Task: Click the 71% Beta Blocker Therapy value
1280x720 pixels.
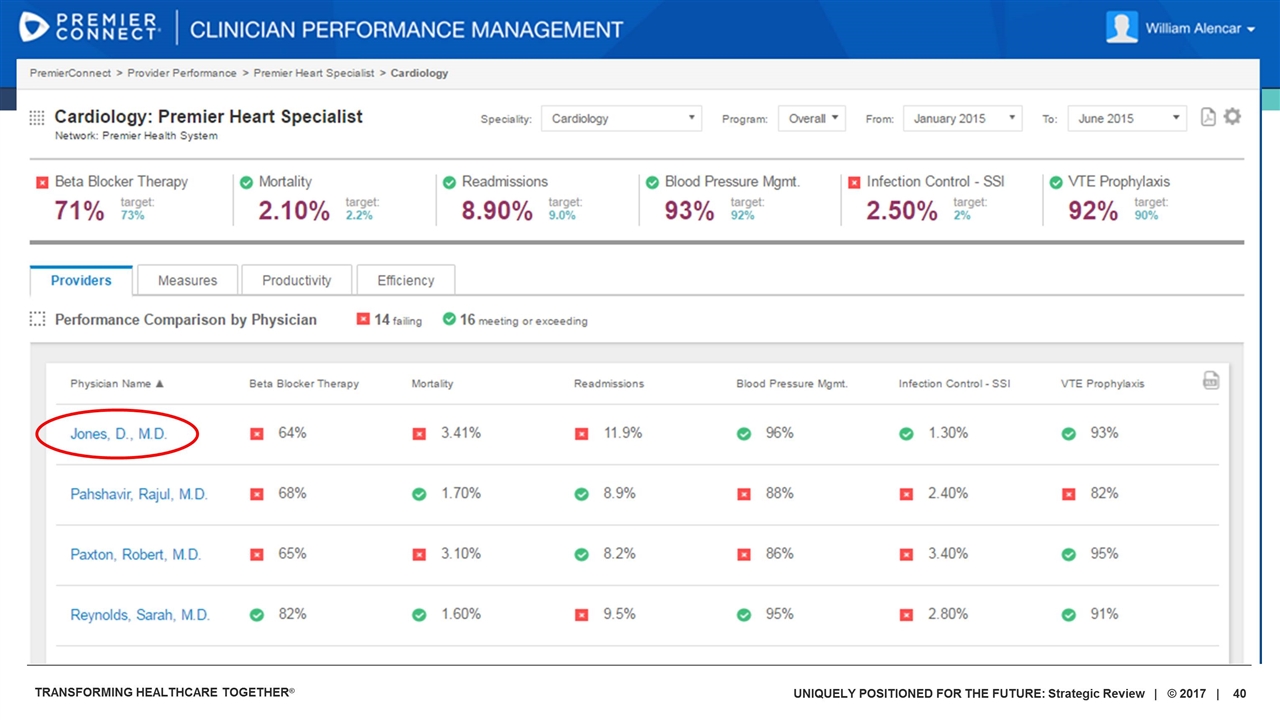Action: pyautogui.click(x=79, y=211)
